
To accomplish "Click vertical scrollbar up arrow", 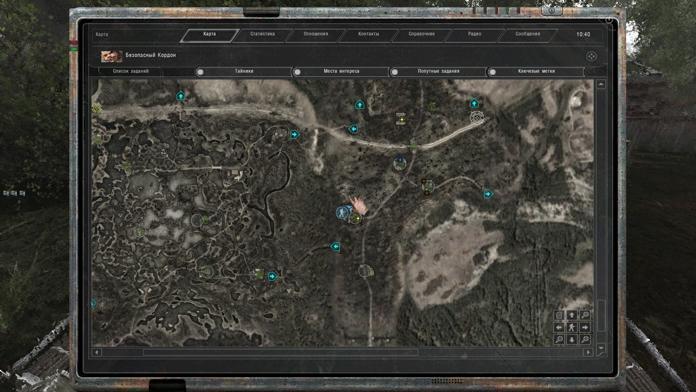I will [601, 84].
